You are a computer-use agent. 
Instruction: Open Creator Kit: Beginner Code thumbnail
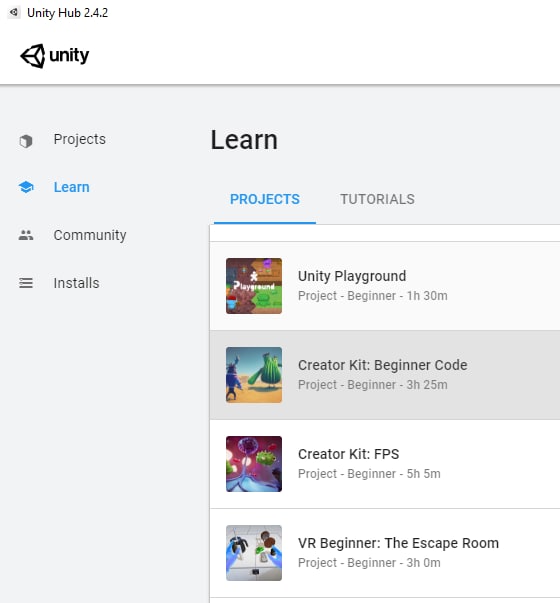254,375
